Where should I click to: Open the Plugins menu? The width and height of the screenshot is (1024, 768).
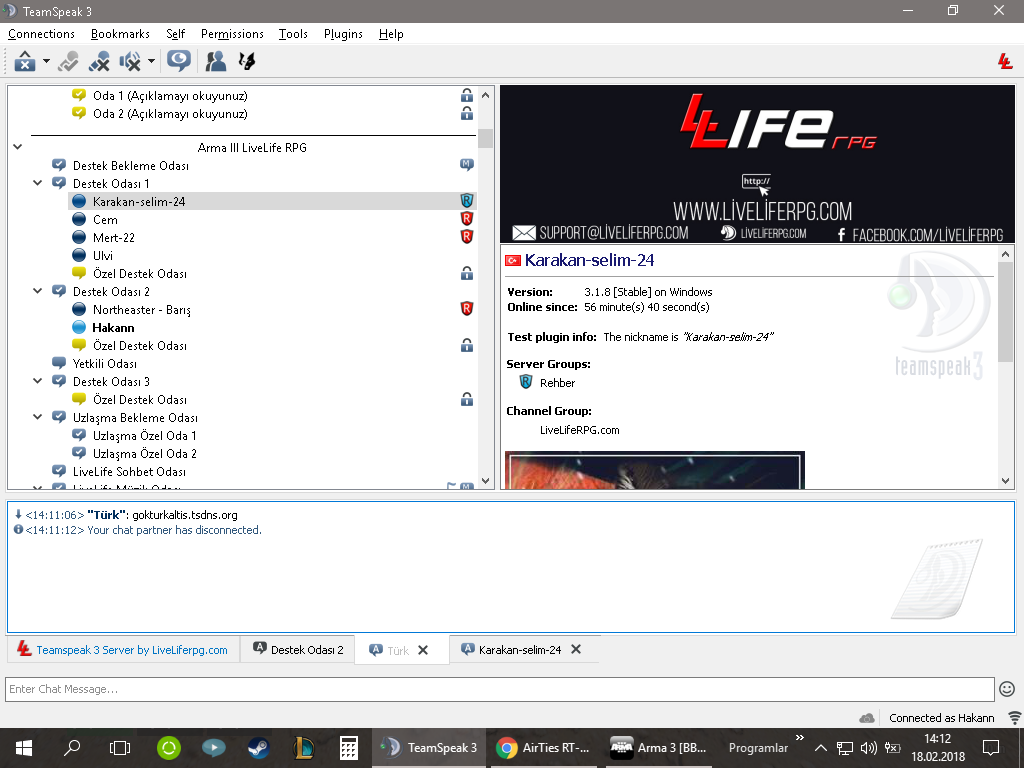[343, 34]
